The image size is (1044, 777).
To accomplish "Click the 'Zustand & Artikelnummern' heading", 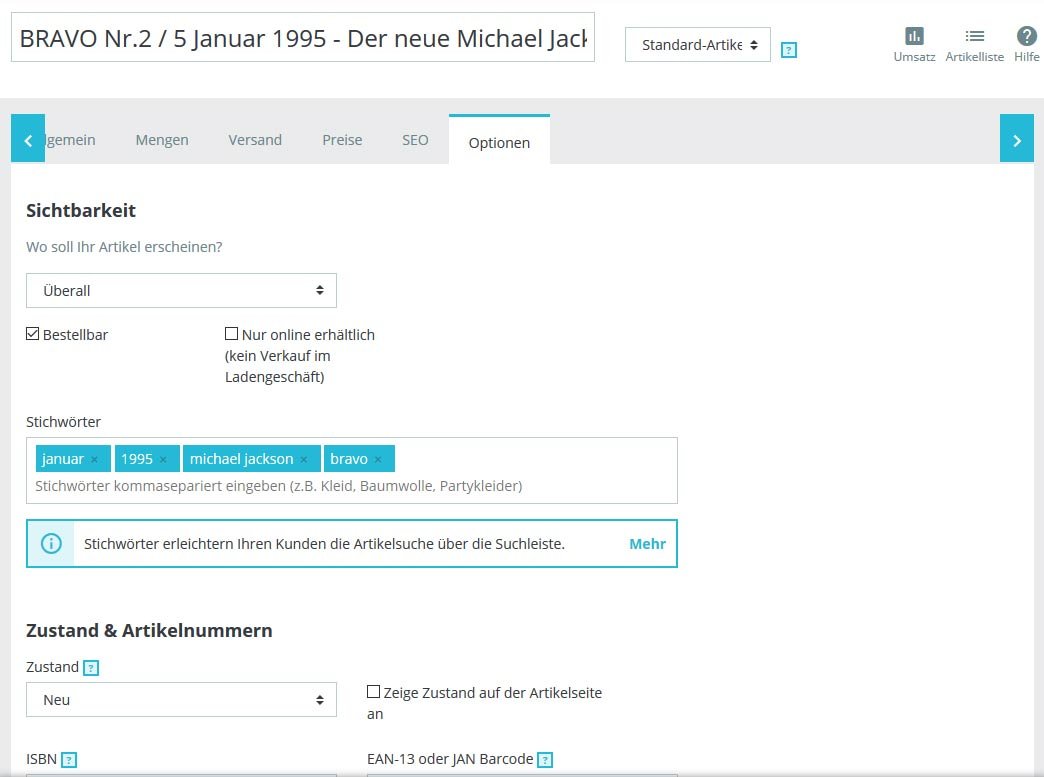I will (x=149, y=631).
